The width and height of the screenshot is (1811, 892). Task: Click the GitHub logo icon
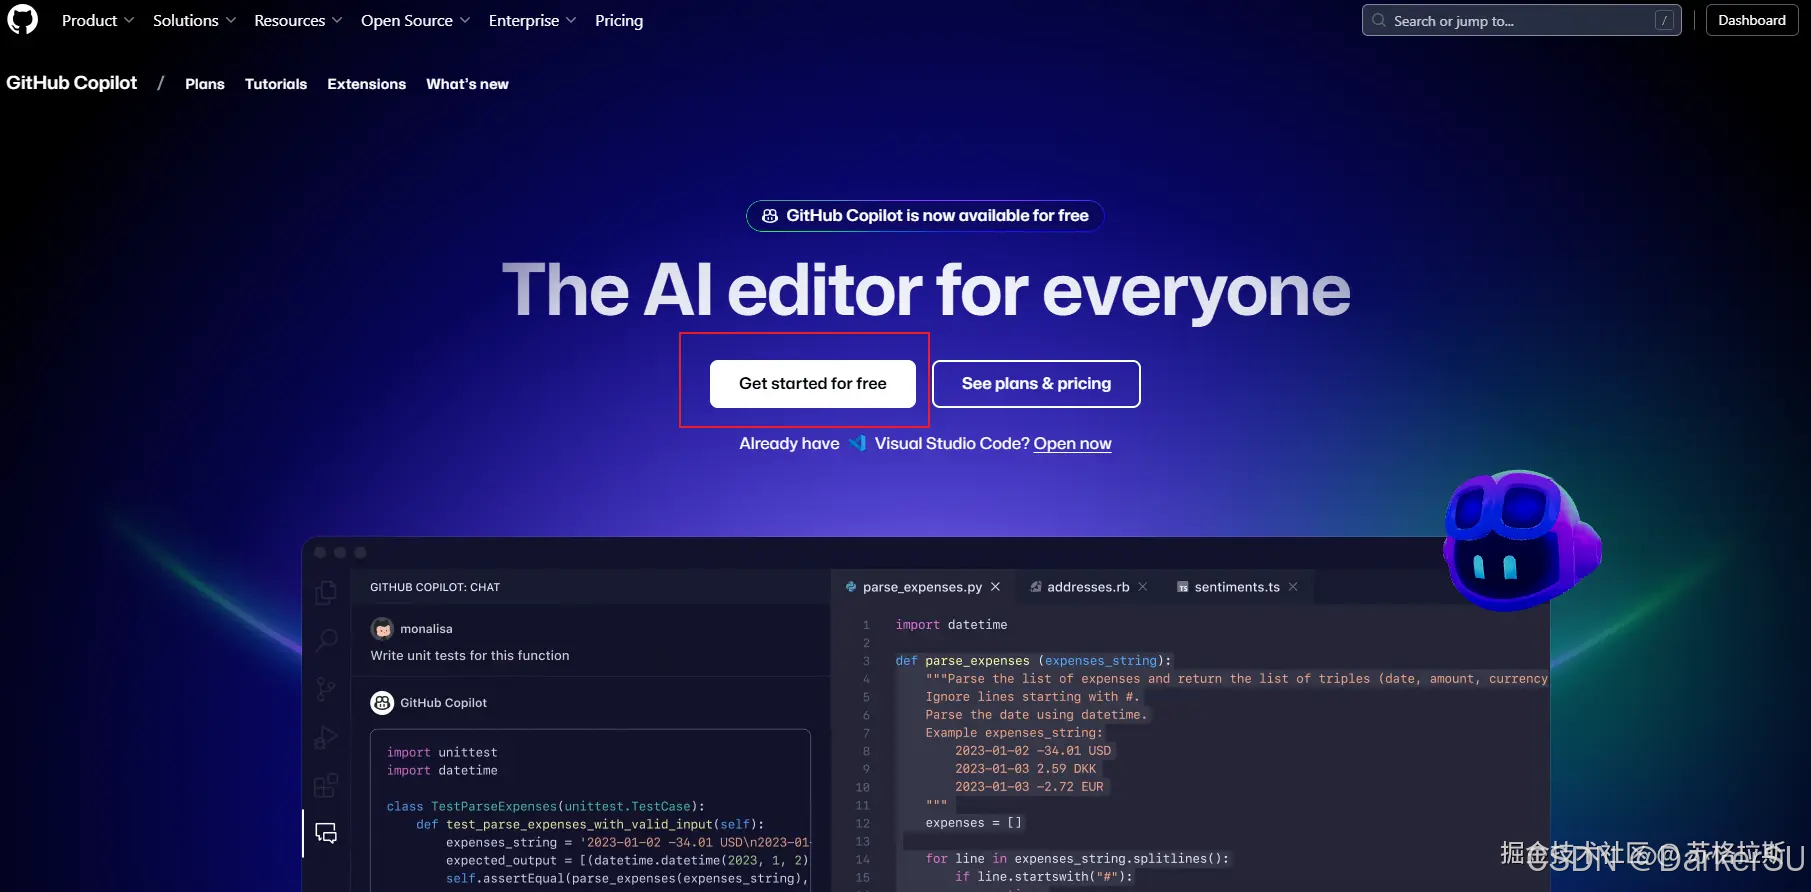(x=22, y=20)
